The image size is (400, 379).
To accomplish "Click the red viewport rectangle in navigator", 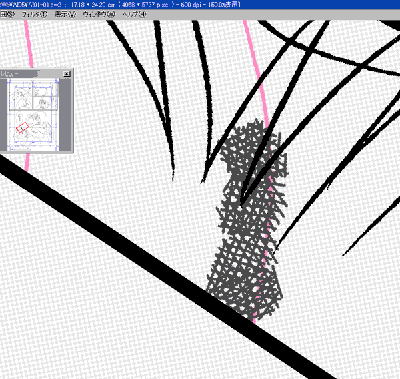I will 22,127.
